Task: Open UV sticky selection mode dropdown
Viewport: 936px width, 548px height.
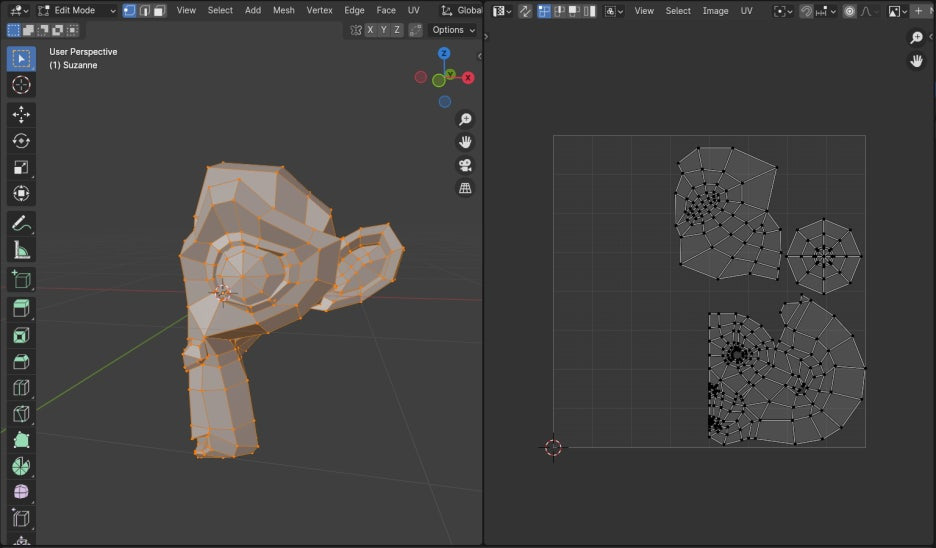Action: 614,11
